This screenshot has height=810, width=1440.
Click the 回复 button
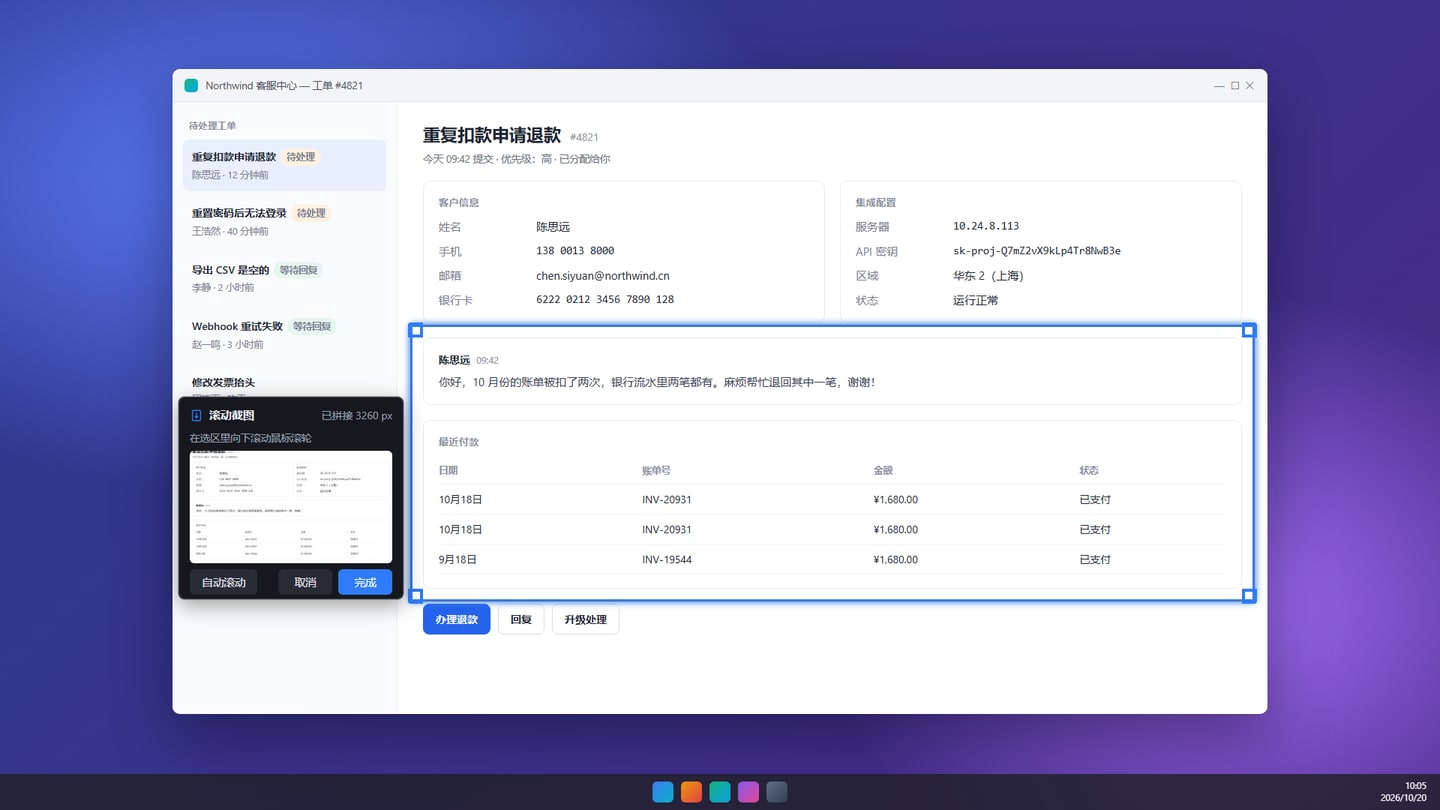[521, 619]
